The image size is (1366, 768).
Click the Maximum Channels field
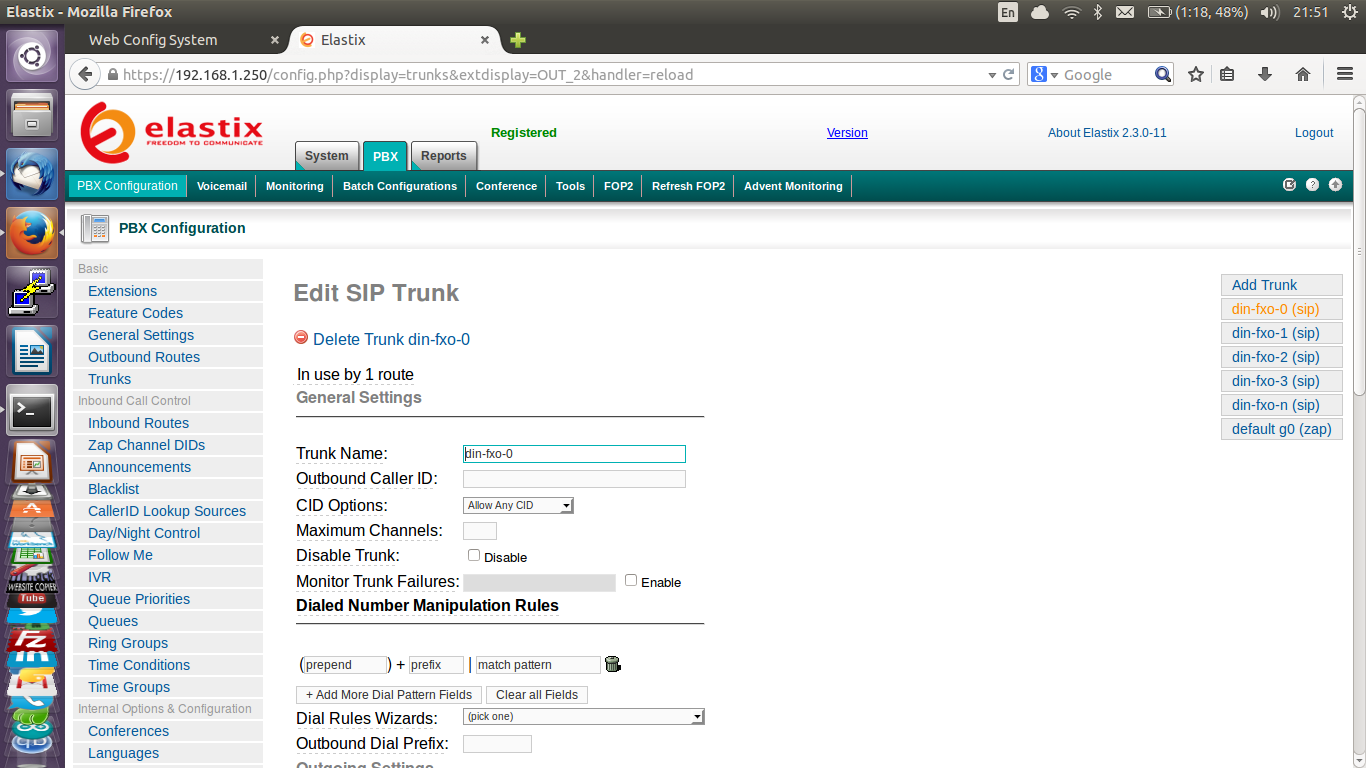pyautogui.click(x=480, y=530)
